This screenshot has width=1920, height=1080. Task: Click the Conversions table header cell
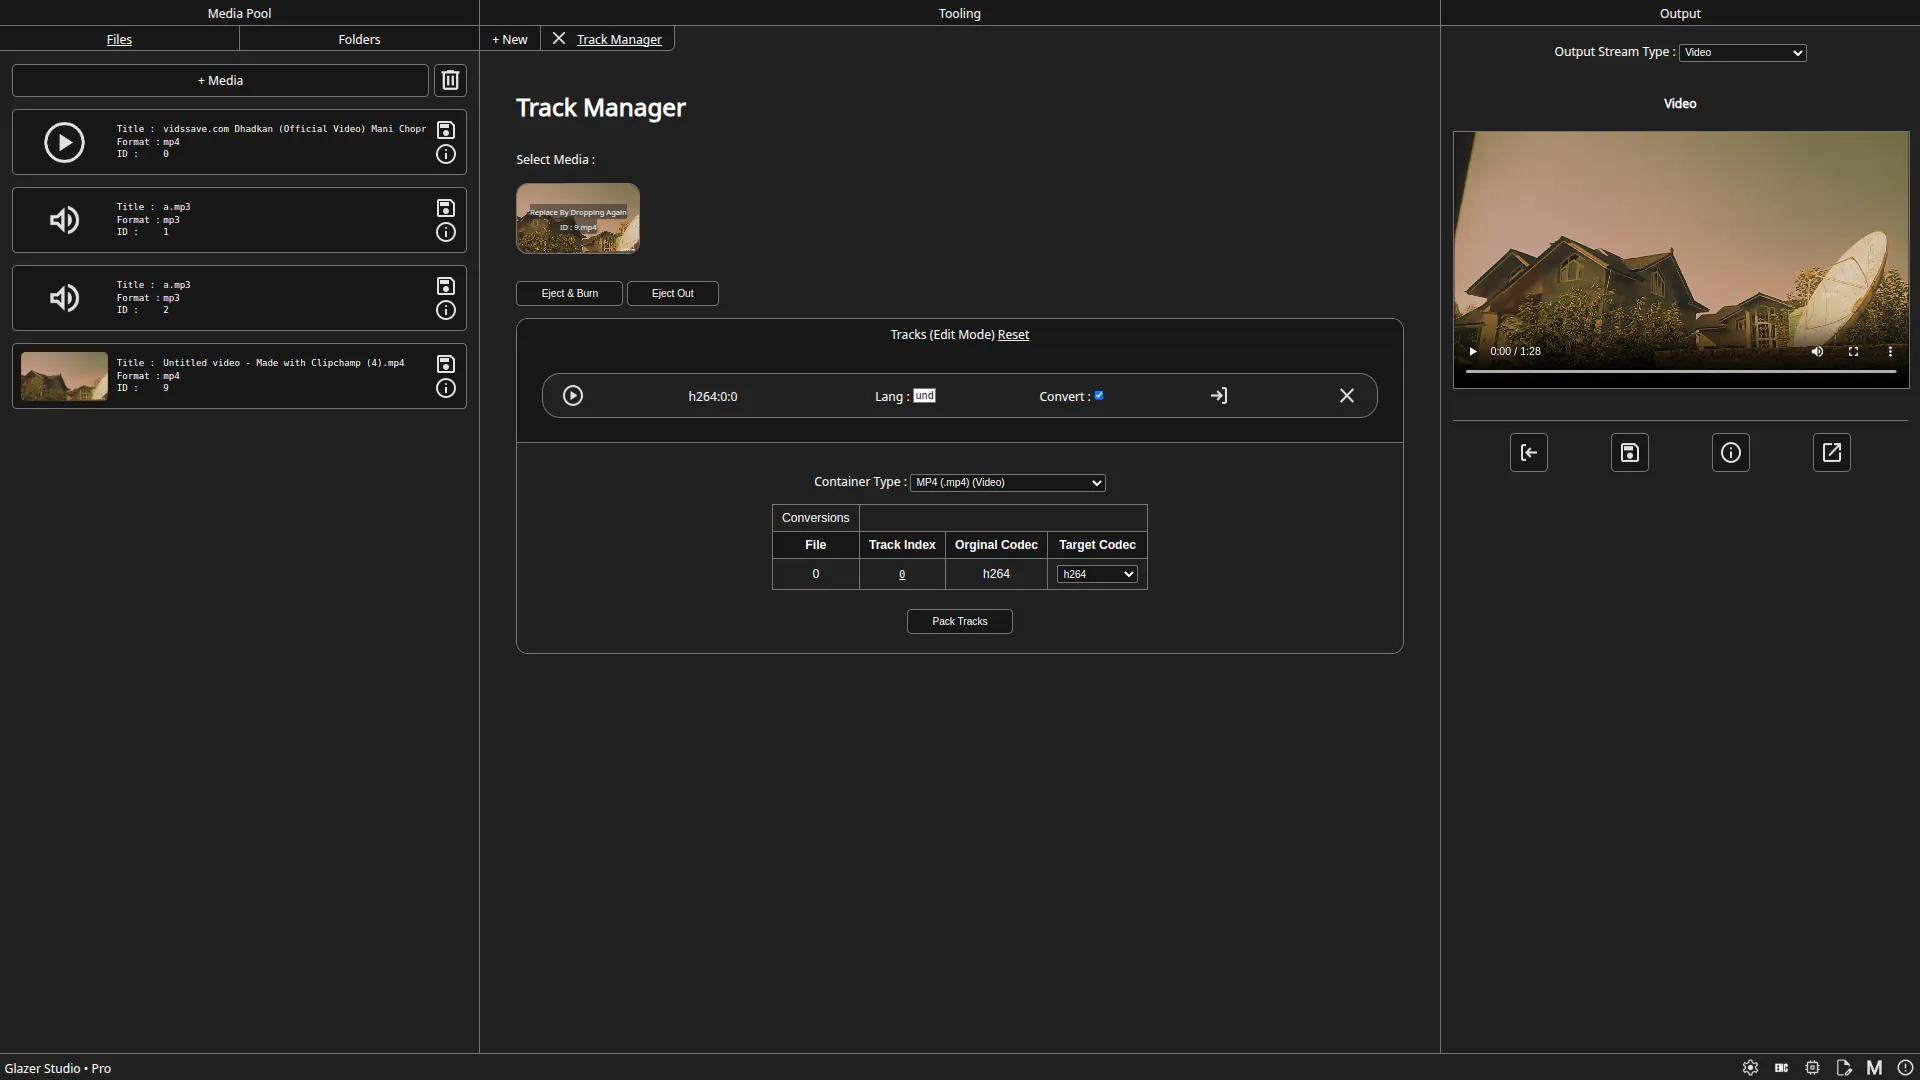[815, 518]
